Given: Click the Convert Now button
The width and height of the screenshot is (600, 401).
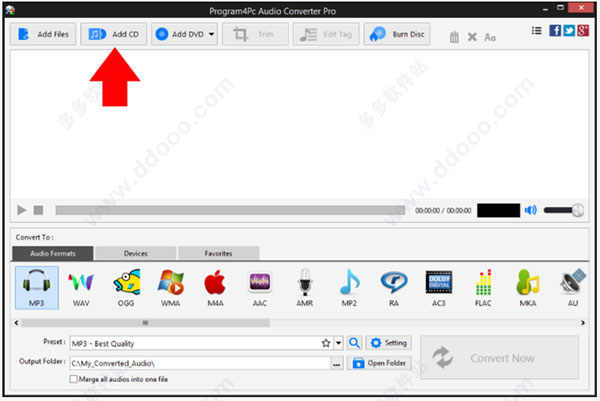Looking at the screenshot, I should [x=500, y=358].
